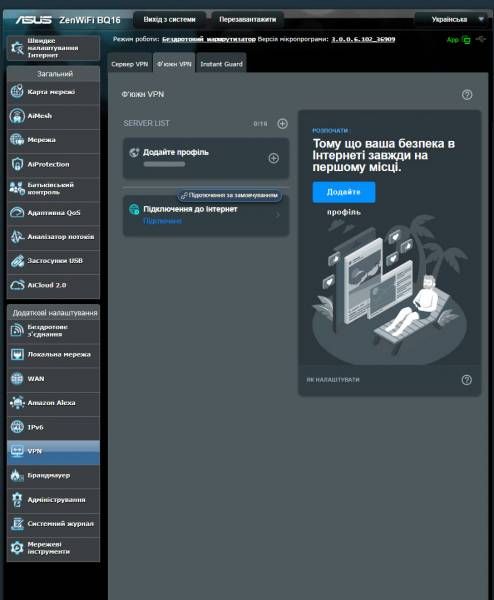The width and height of the screenshot is (494, 600).
Task: Click the SERVER LIST heading
Action: 146,124
